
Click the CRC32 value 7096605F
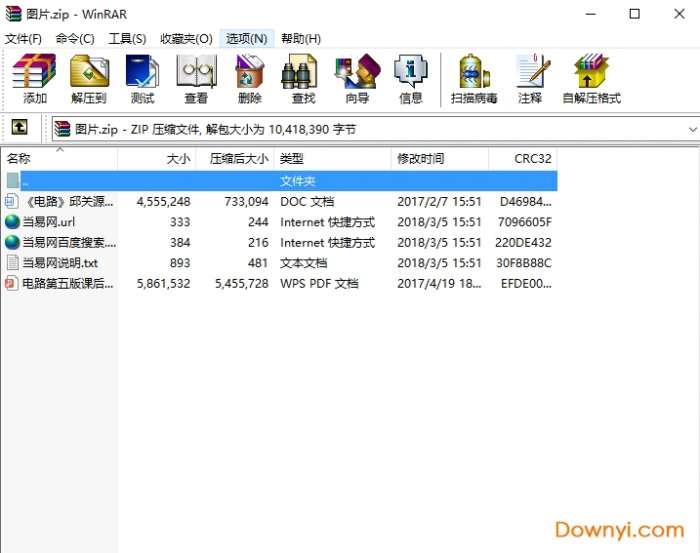(524, 222)
